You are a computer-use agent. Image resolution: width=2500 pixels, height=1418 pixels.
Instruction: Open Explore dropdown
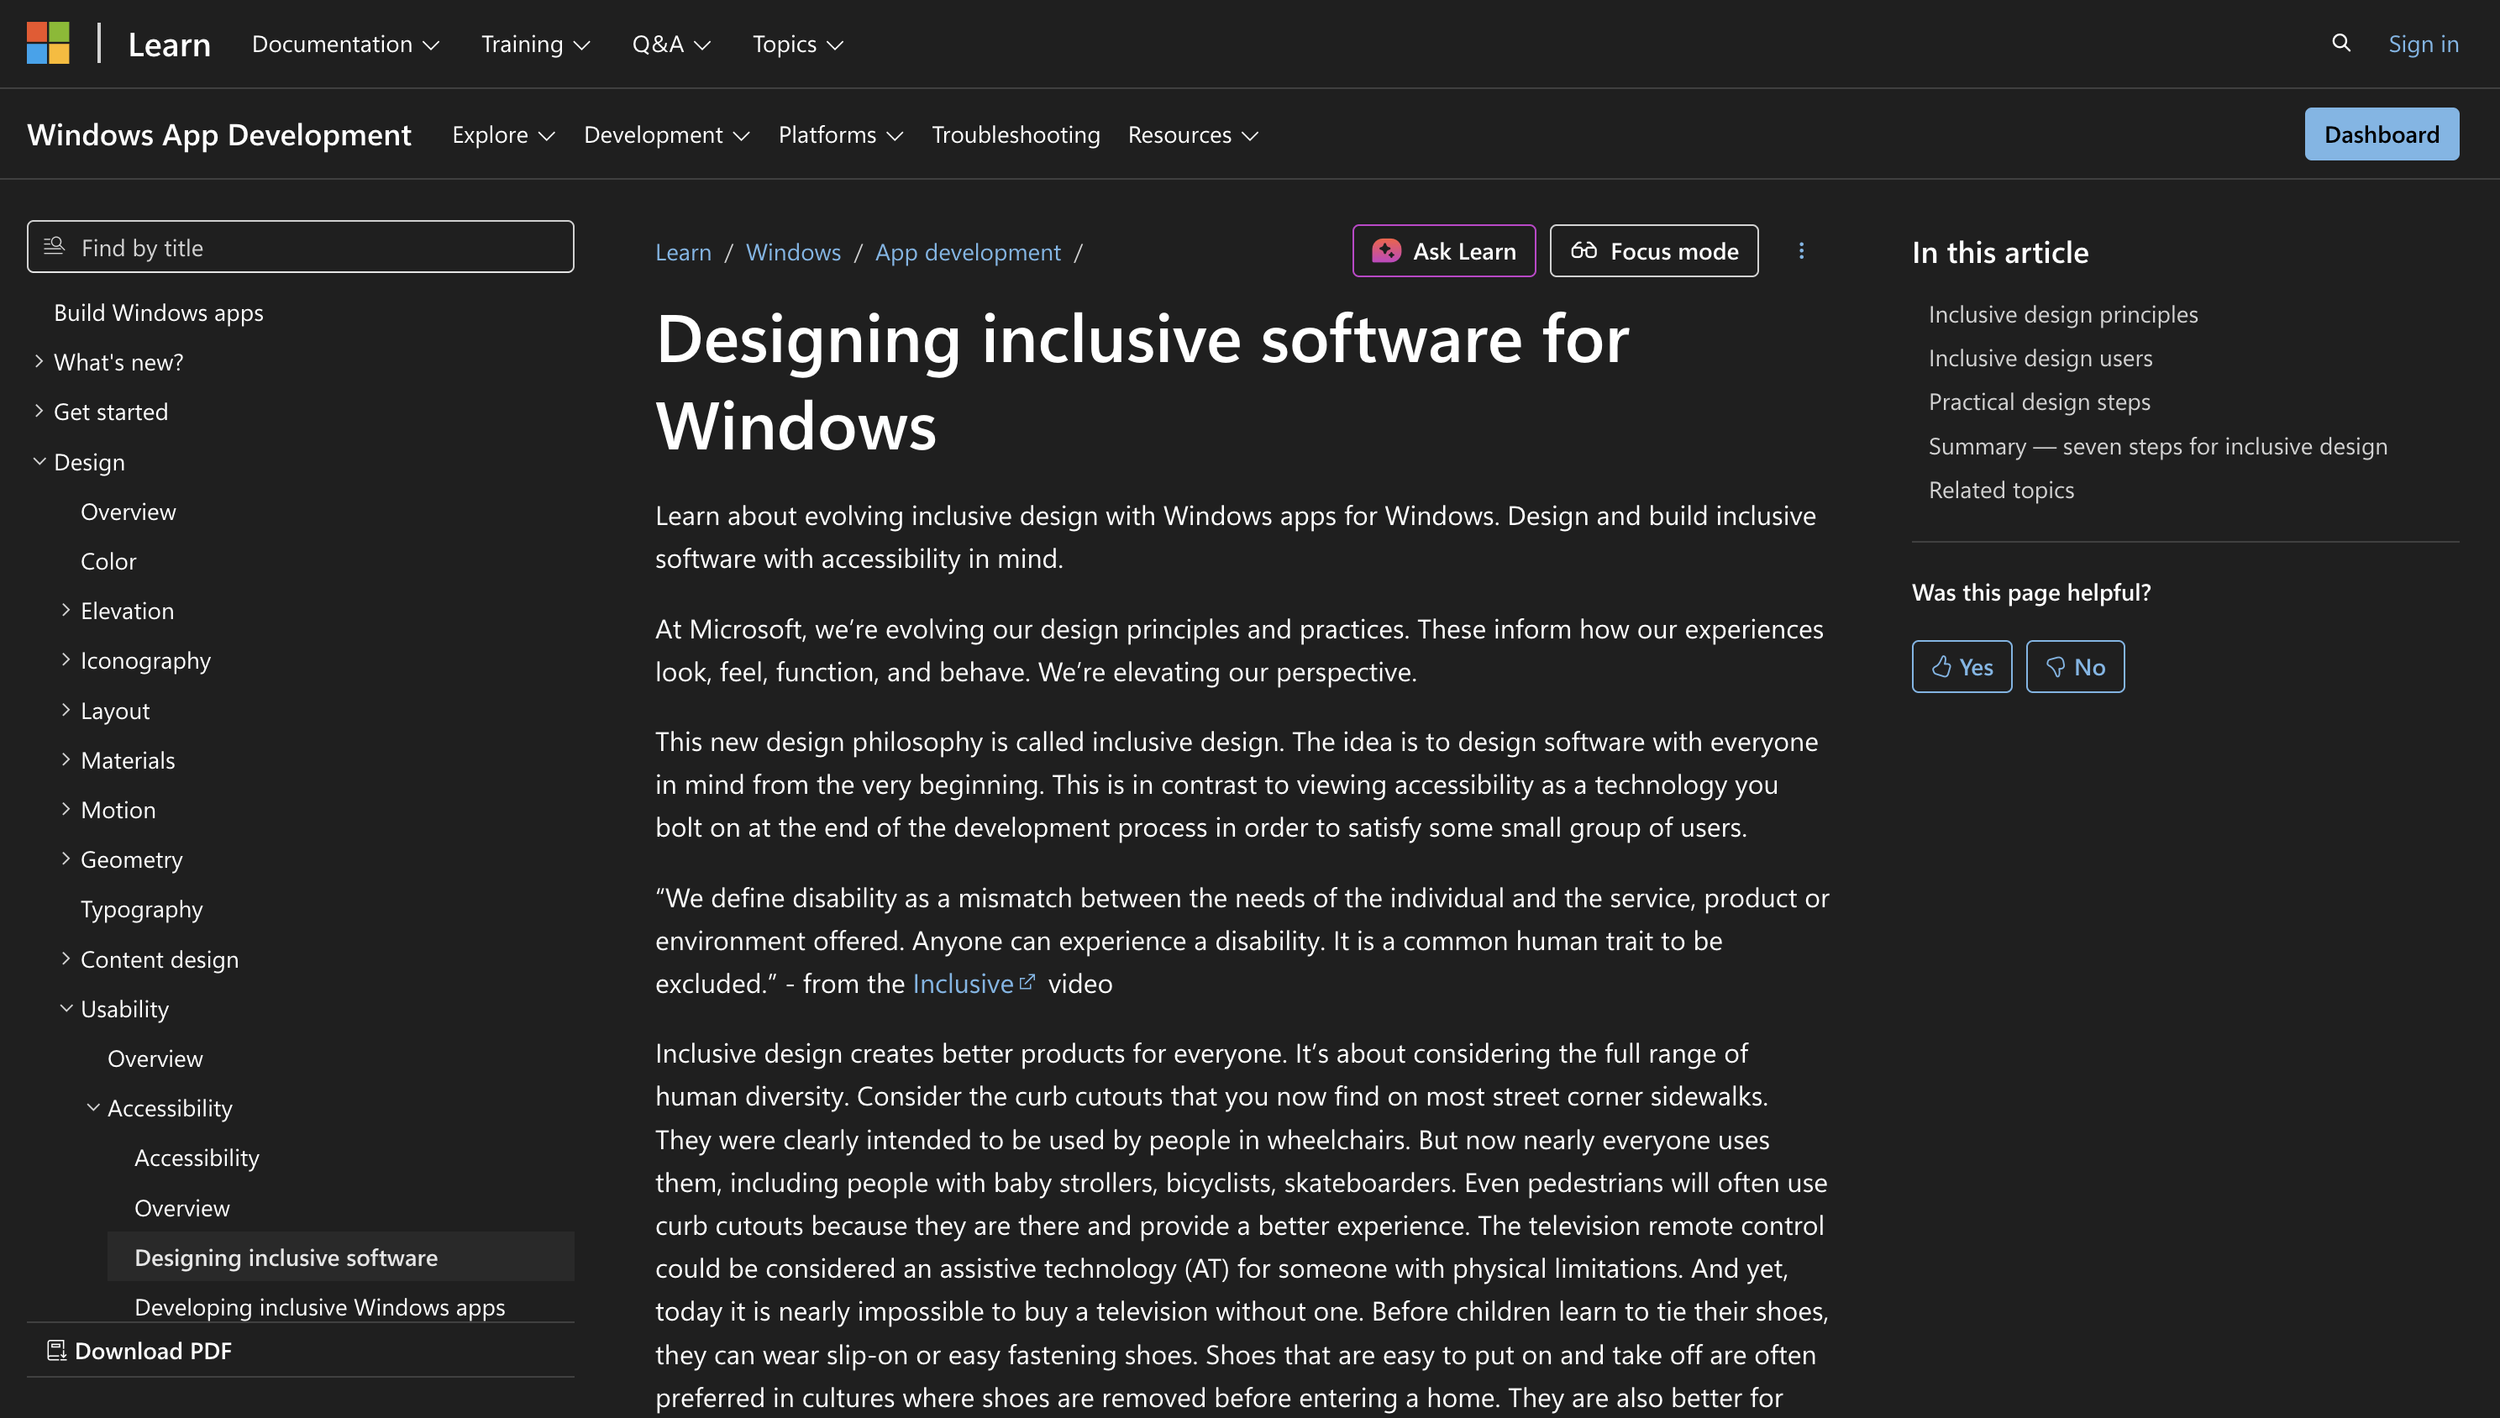click(x=503, y=135)
